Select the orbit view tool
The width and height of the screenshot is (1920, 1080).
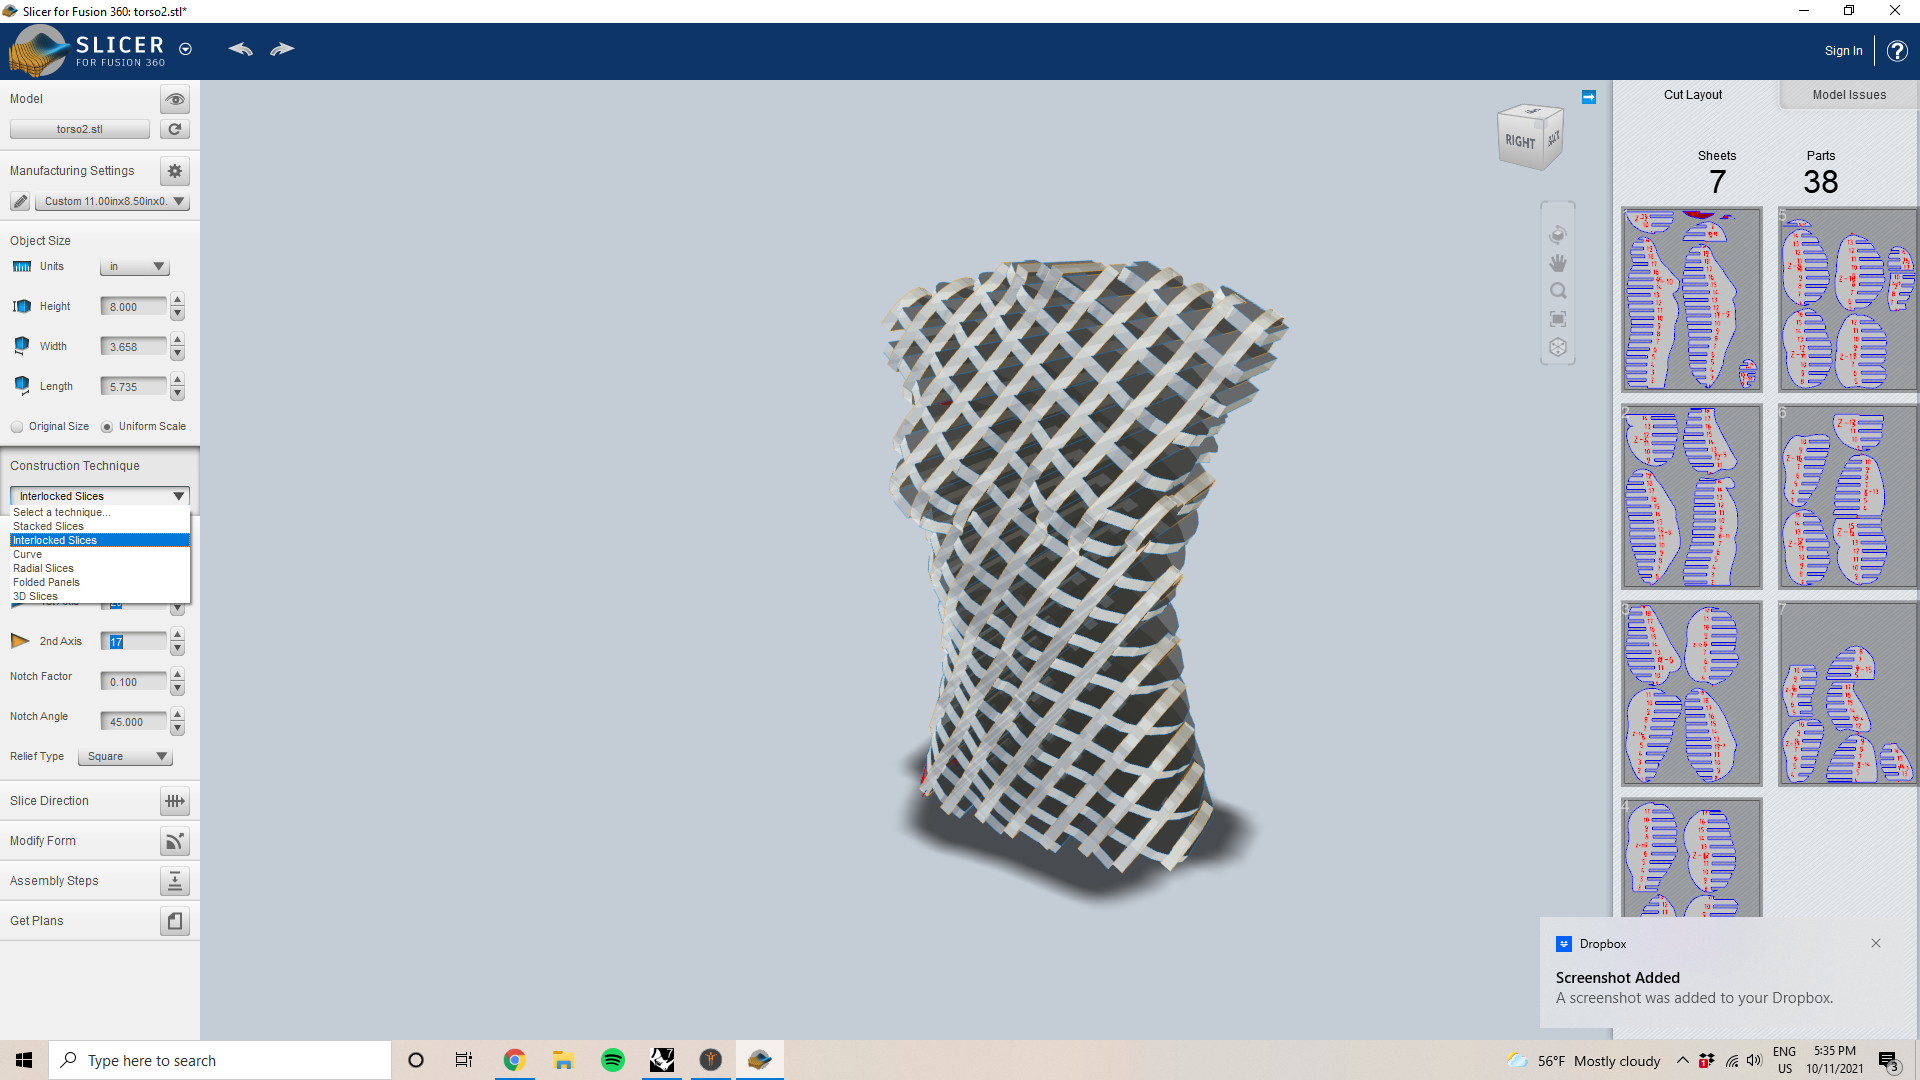click(1558, 235)
